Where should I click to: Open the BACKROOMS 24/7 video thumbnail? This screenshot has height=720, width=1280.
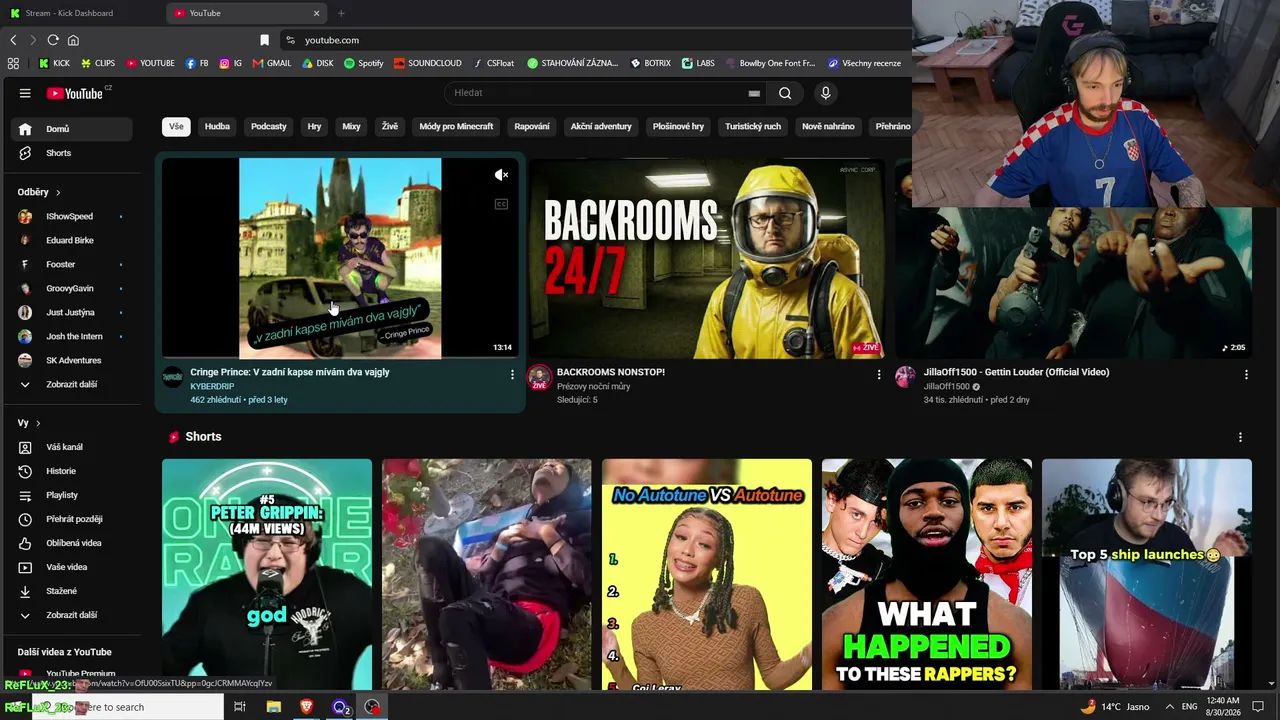pos(707,258)
